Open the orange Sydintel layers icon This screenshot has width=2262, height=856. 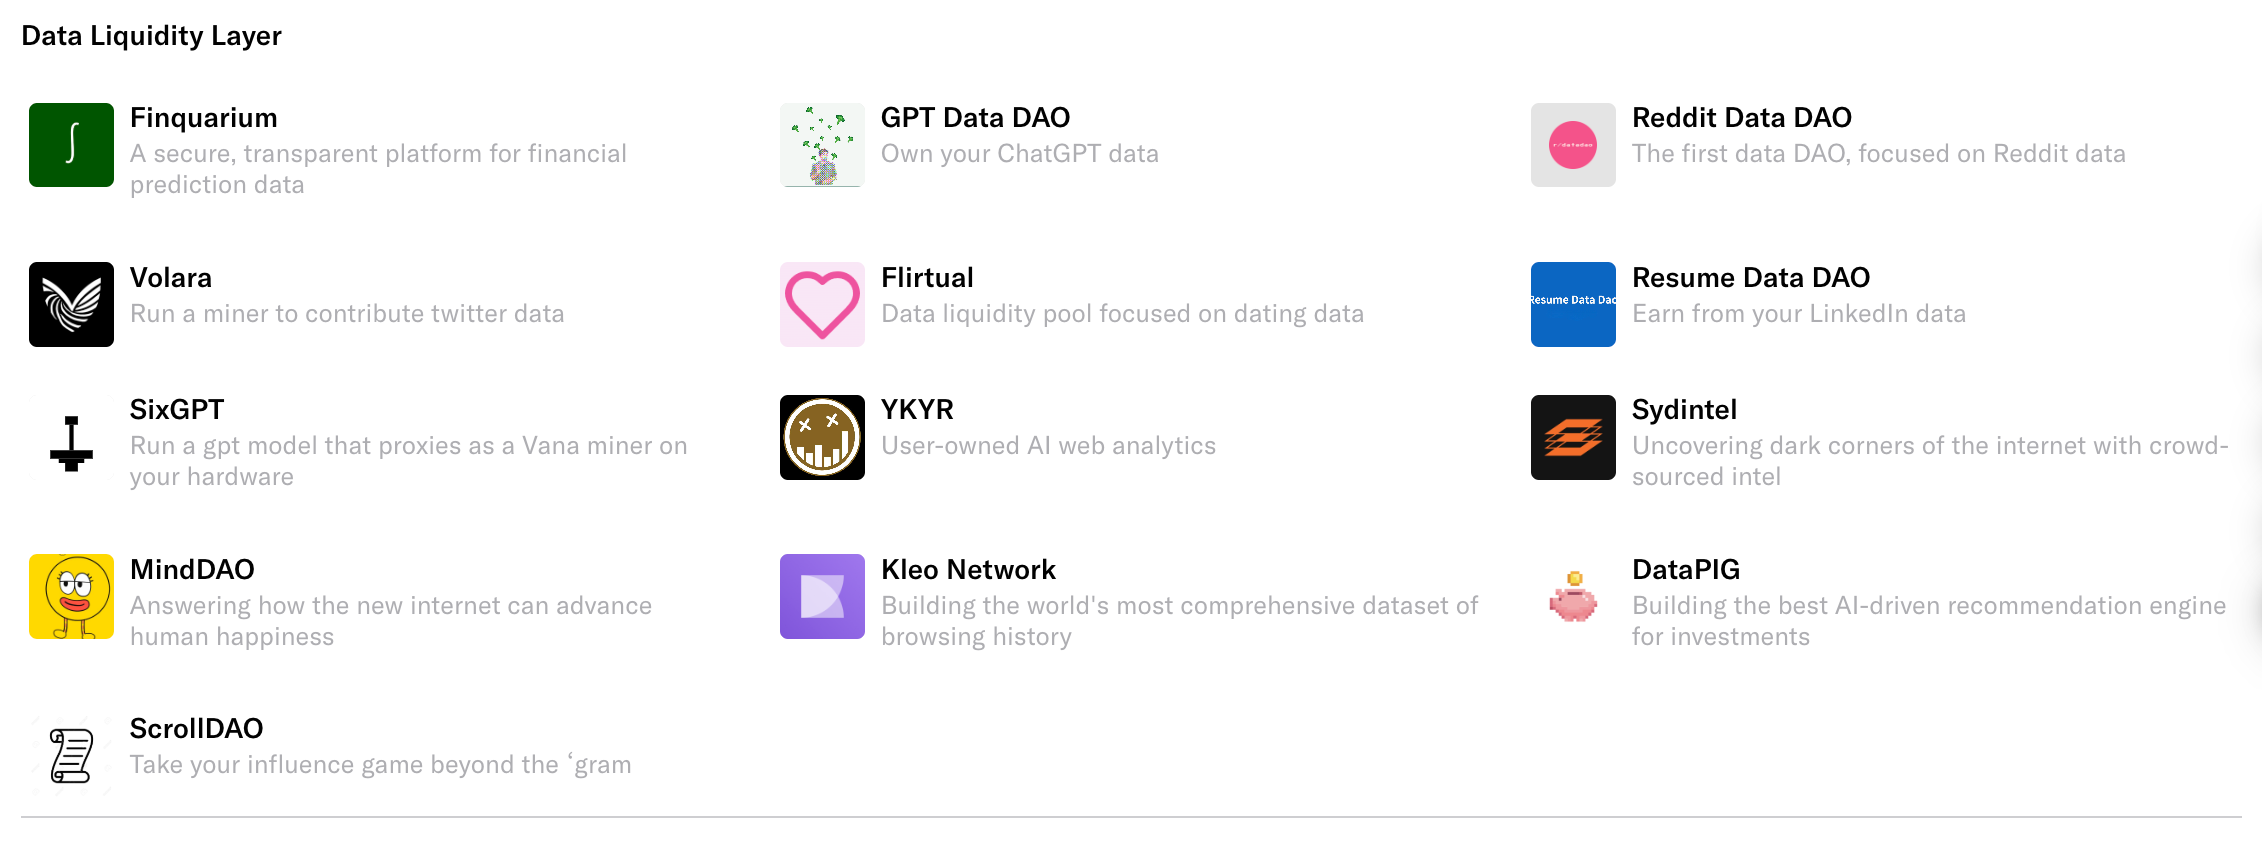pyautogui.click(x=1573, y=437)
